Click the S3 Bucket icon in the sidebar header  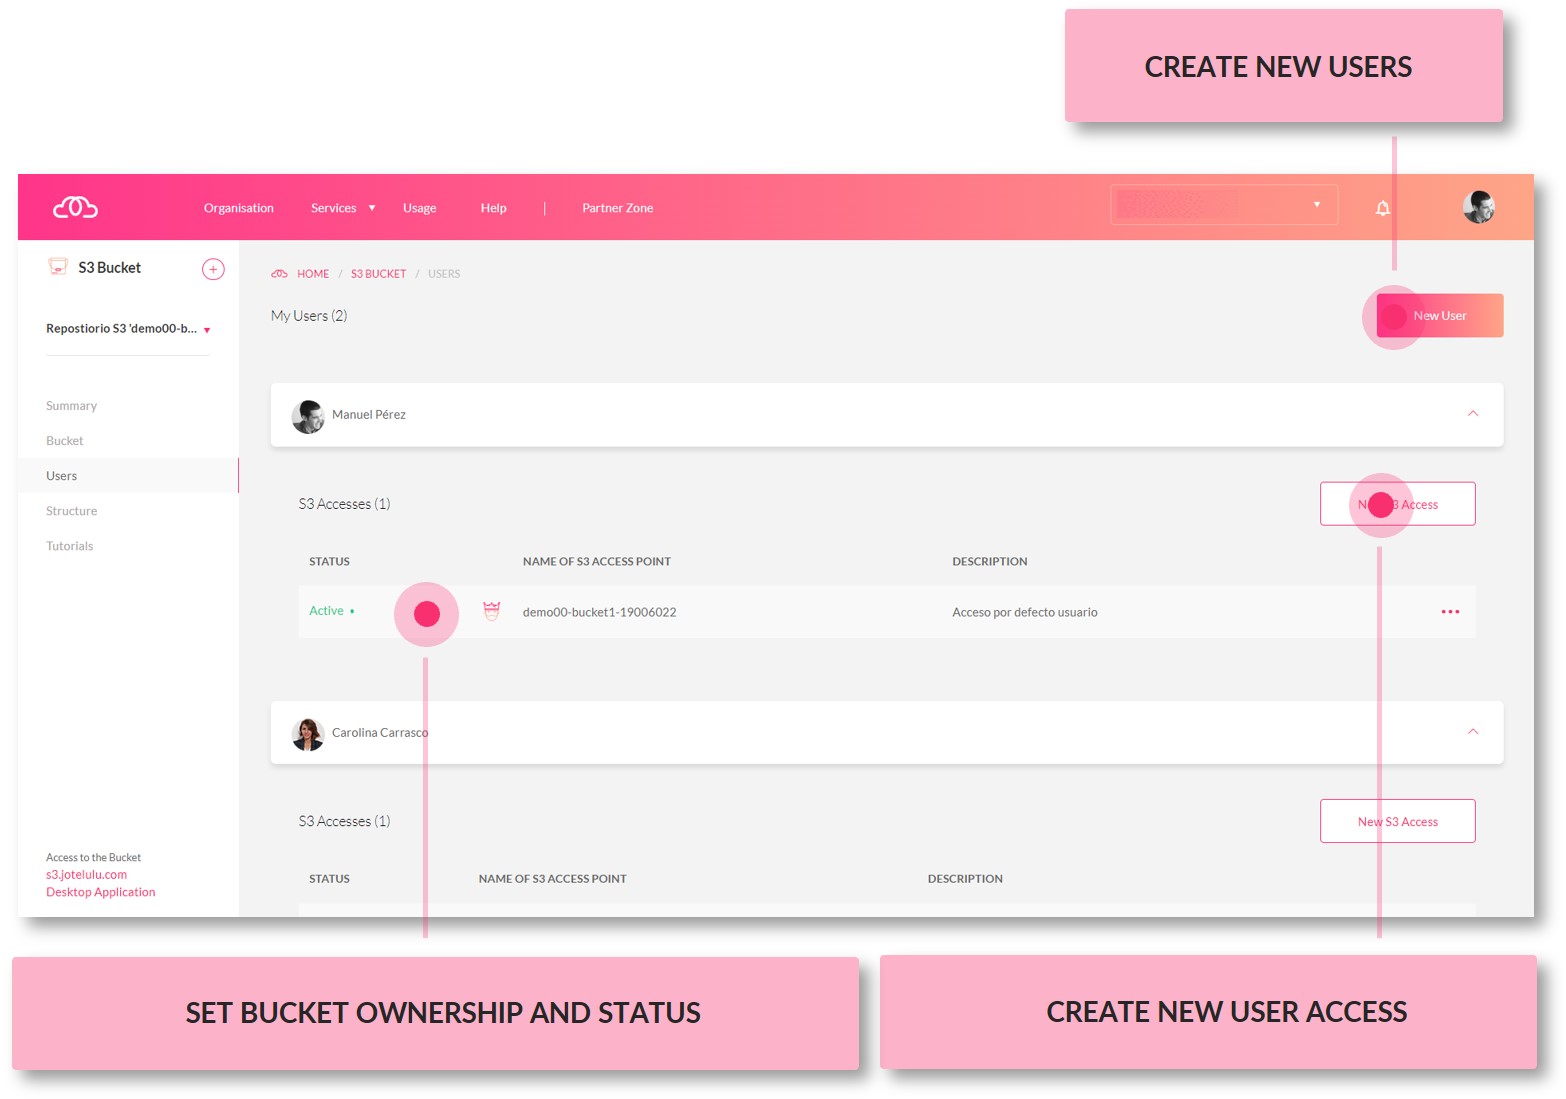56,266
